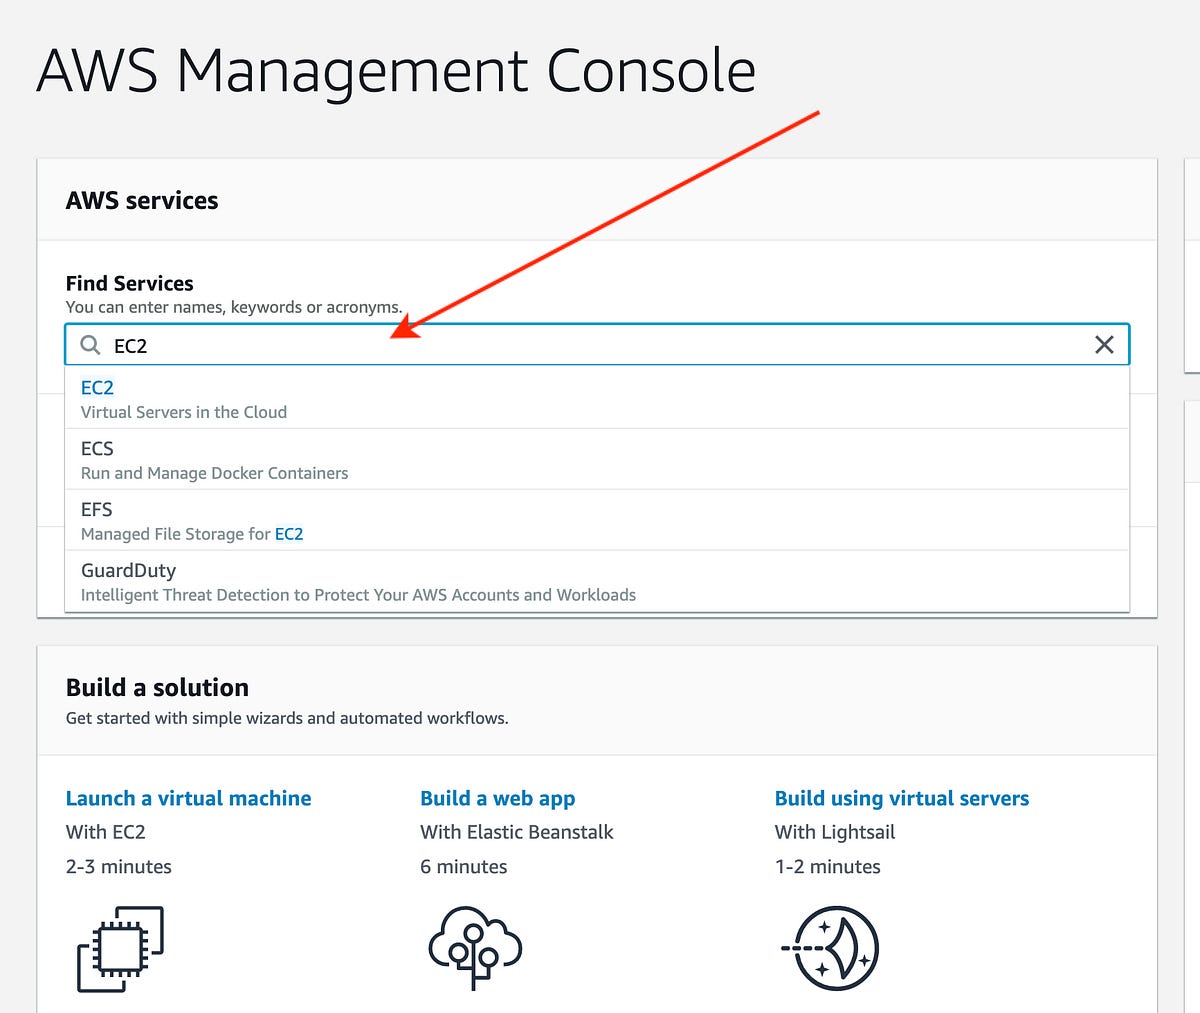Click inside the Find Services search box
This screenshot has height=1013, width=1200.
400,345
